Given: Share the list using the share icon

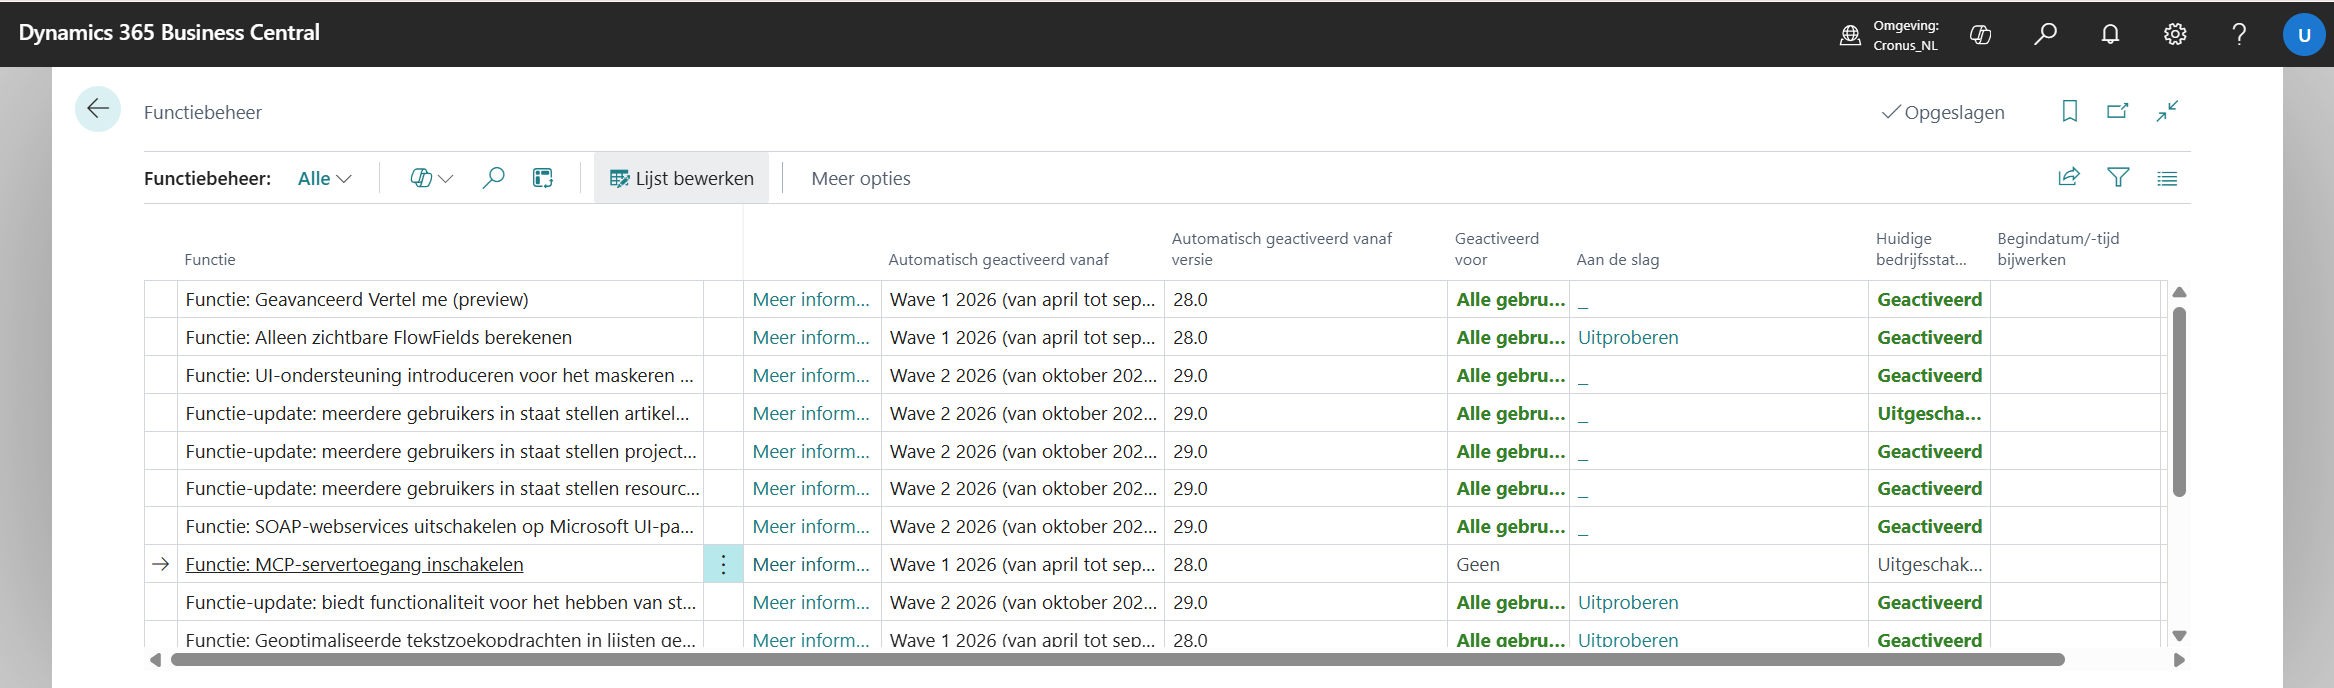Looking at the screenshot, I should pyautogui.click(x=2069, y=177).
